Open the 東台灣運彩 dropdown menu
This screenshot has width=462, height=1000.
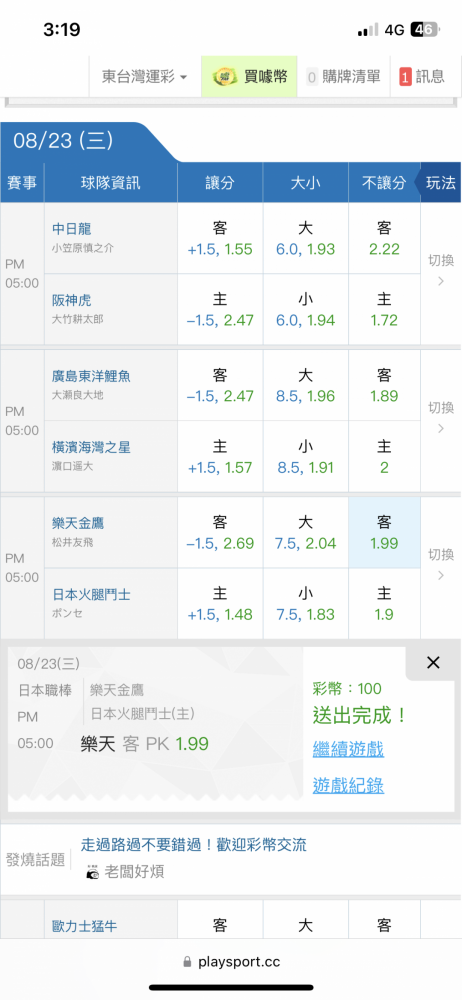tap(145, 77)
